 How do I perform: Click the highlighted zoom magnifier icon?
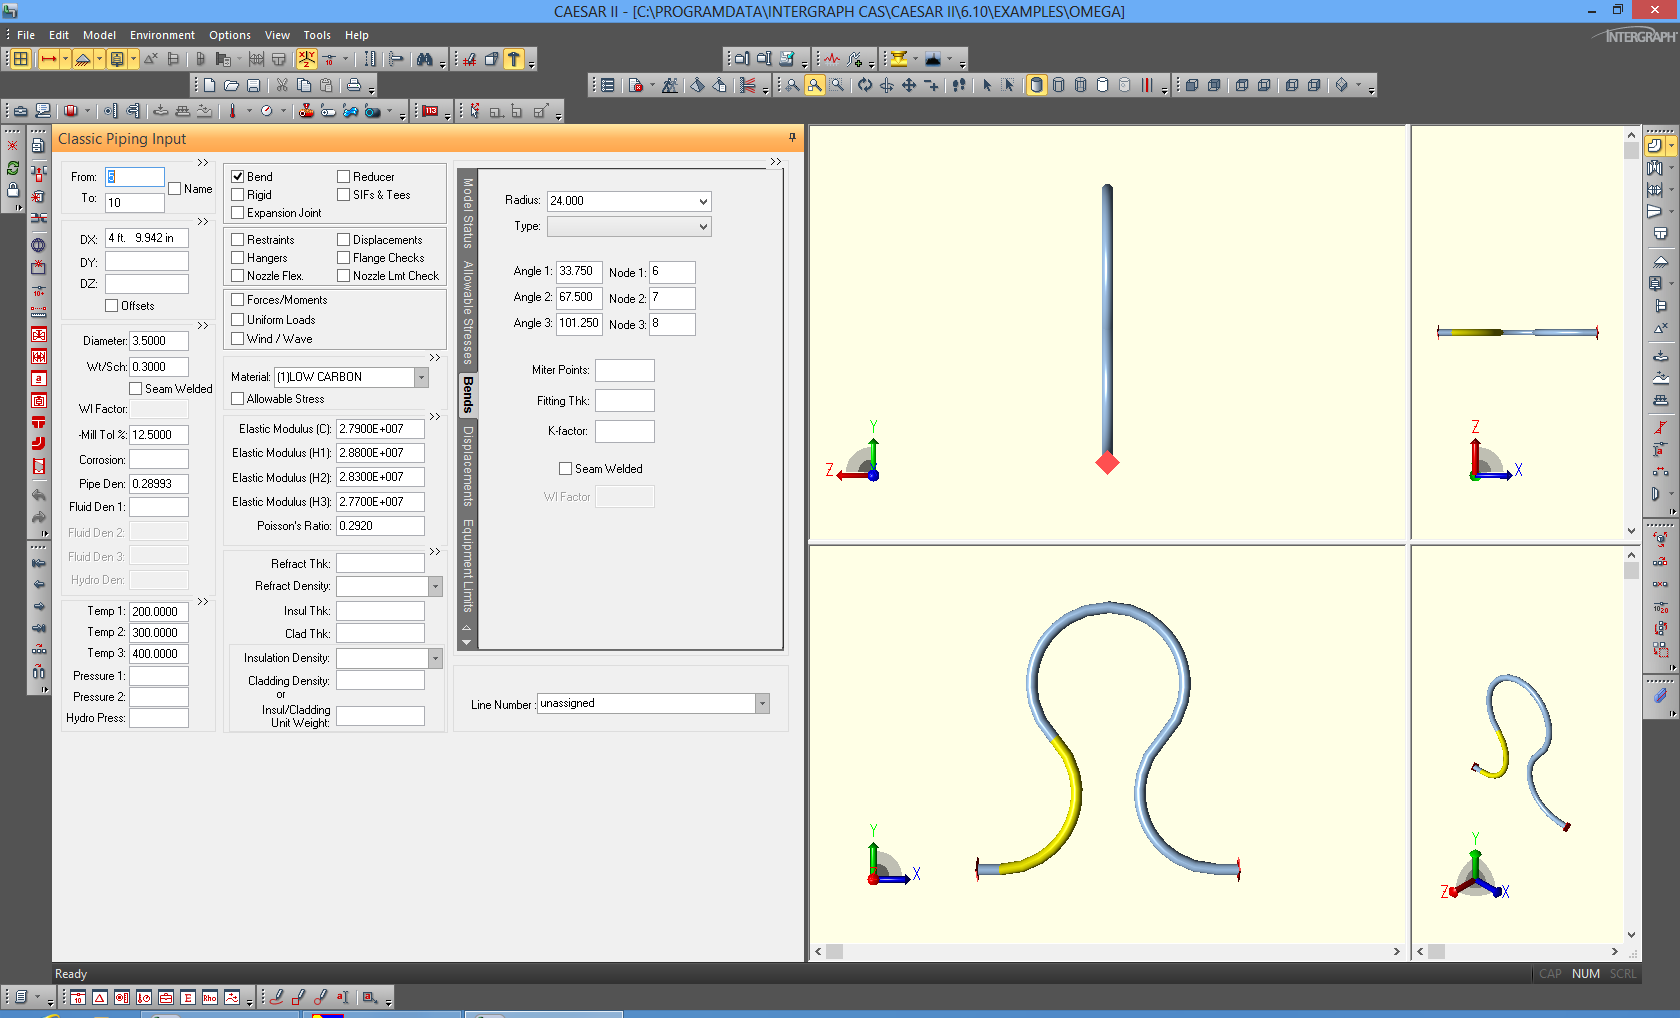pos(815,85)
